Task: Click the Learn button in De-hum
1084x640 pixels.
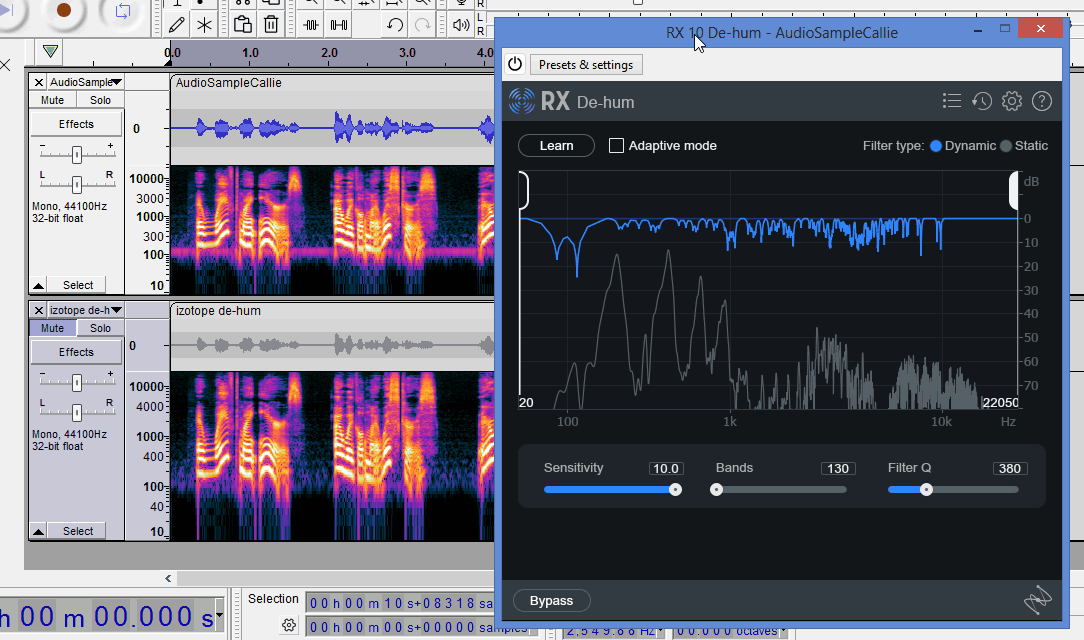Action: 557,146
